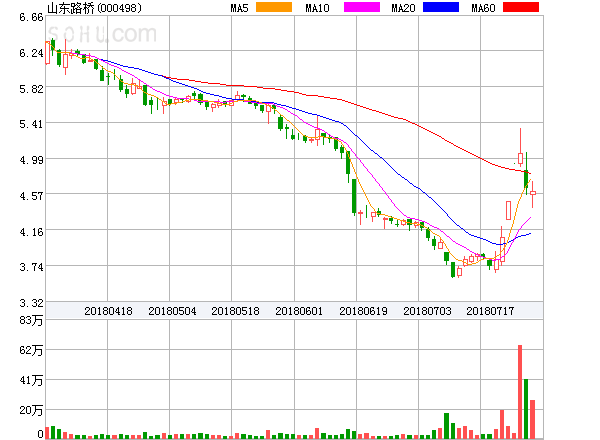The height and width of the screenshot is (440, 600).
Task: Click the 5.41 price axis label
Action: point(31,124)
